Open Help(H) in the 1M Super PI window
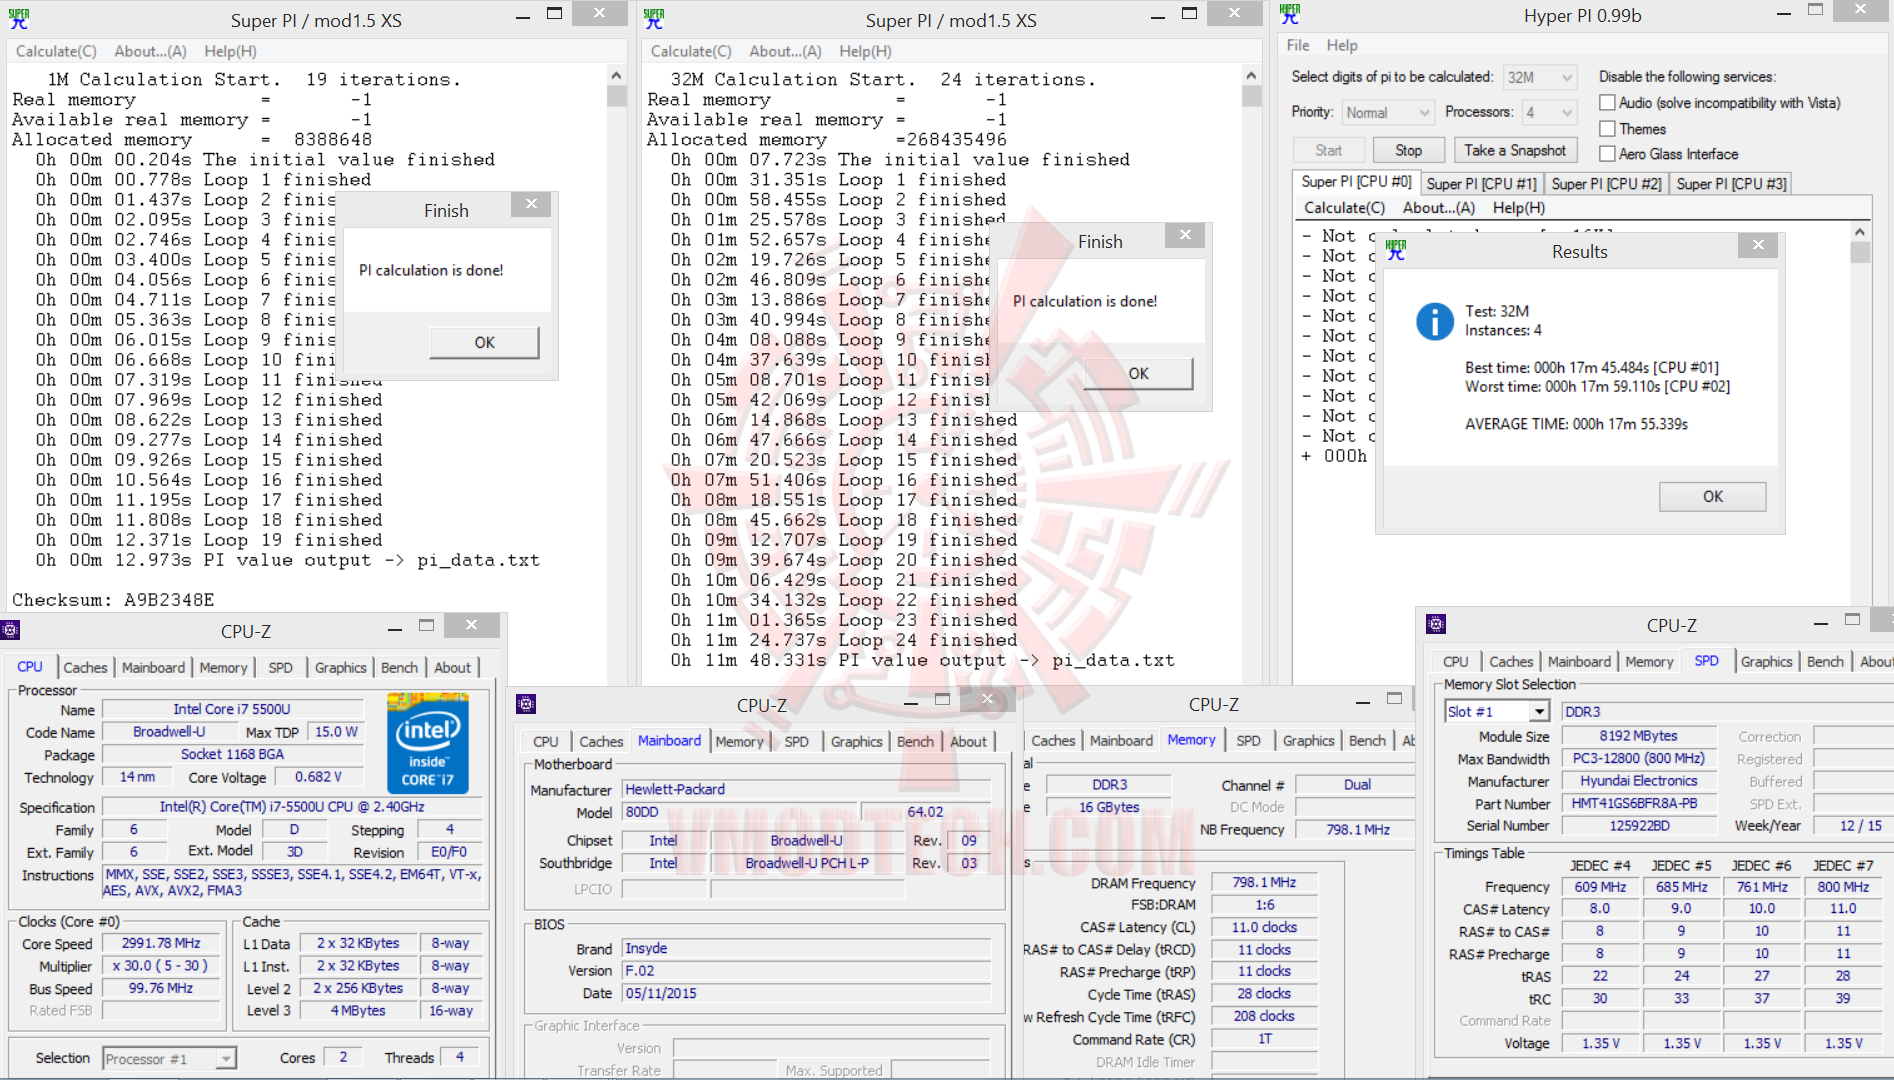 230,51
